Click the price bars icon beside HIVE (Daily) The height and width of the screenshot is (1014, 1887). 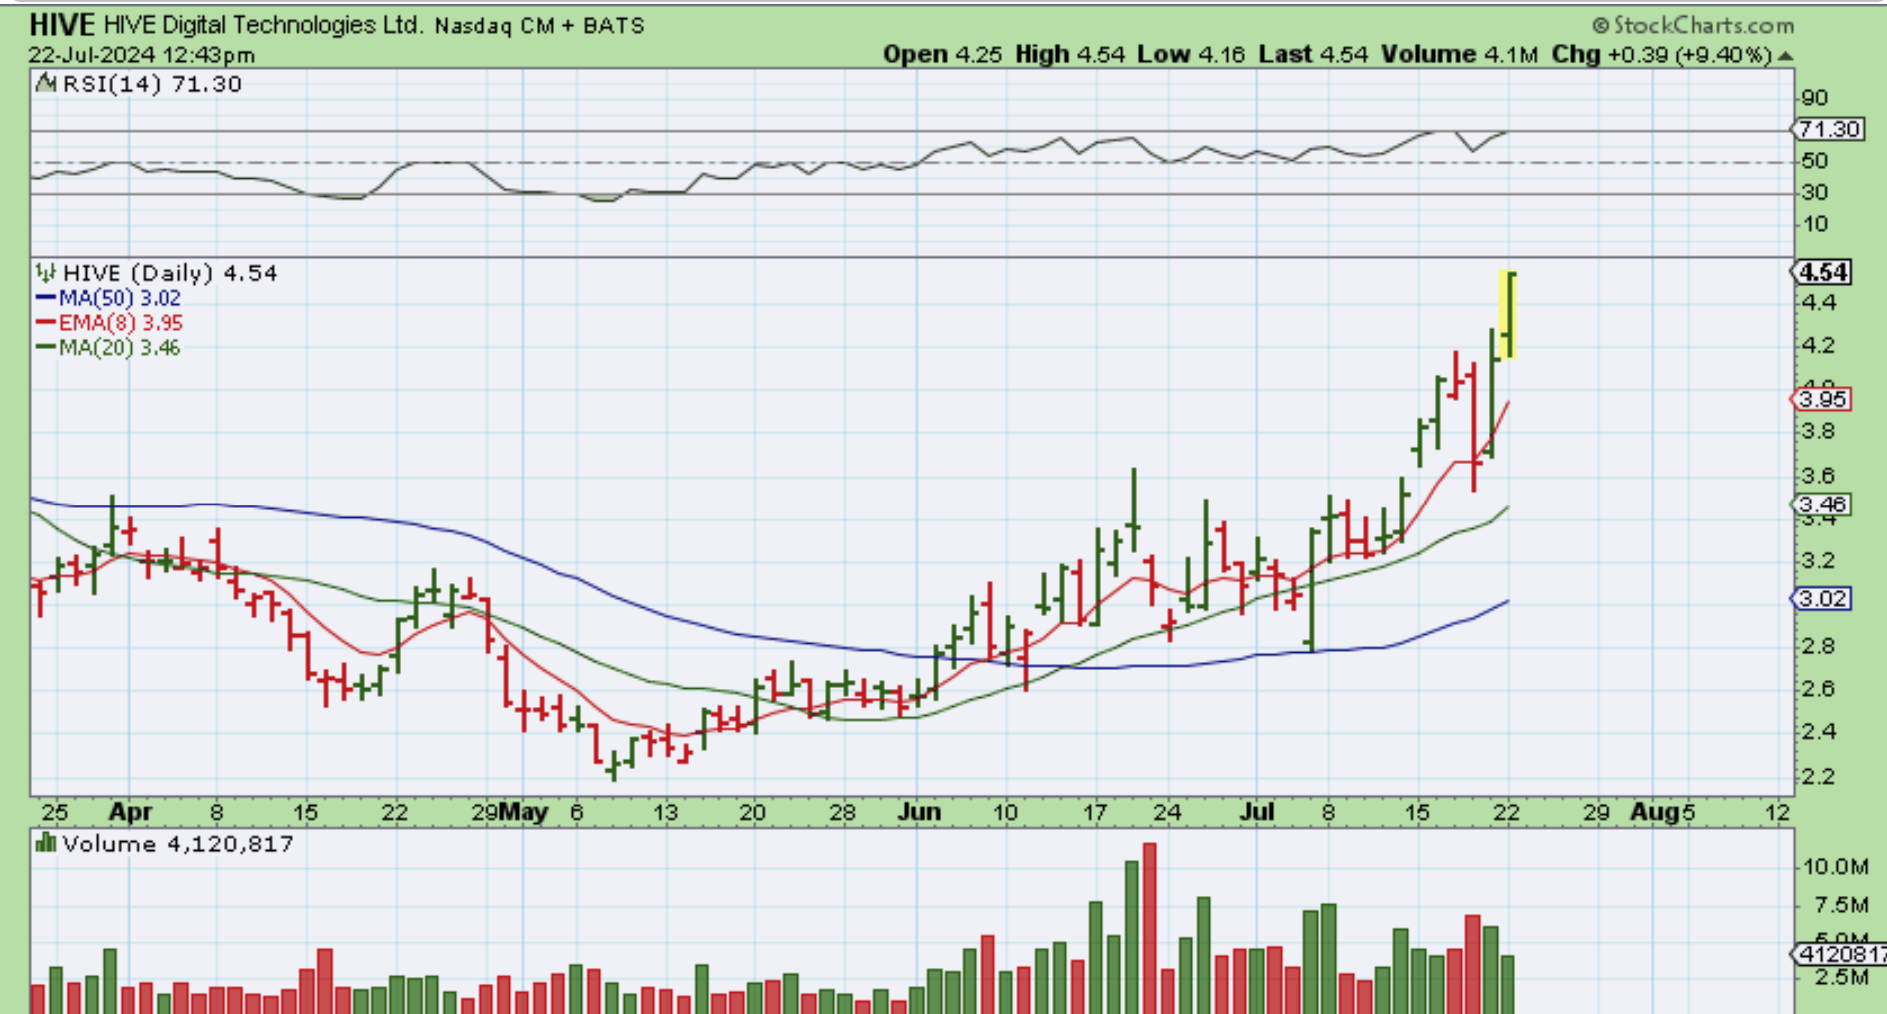pyautogui.click(x=45, y=272)
